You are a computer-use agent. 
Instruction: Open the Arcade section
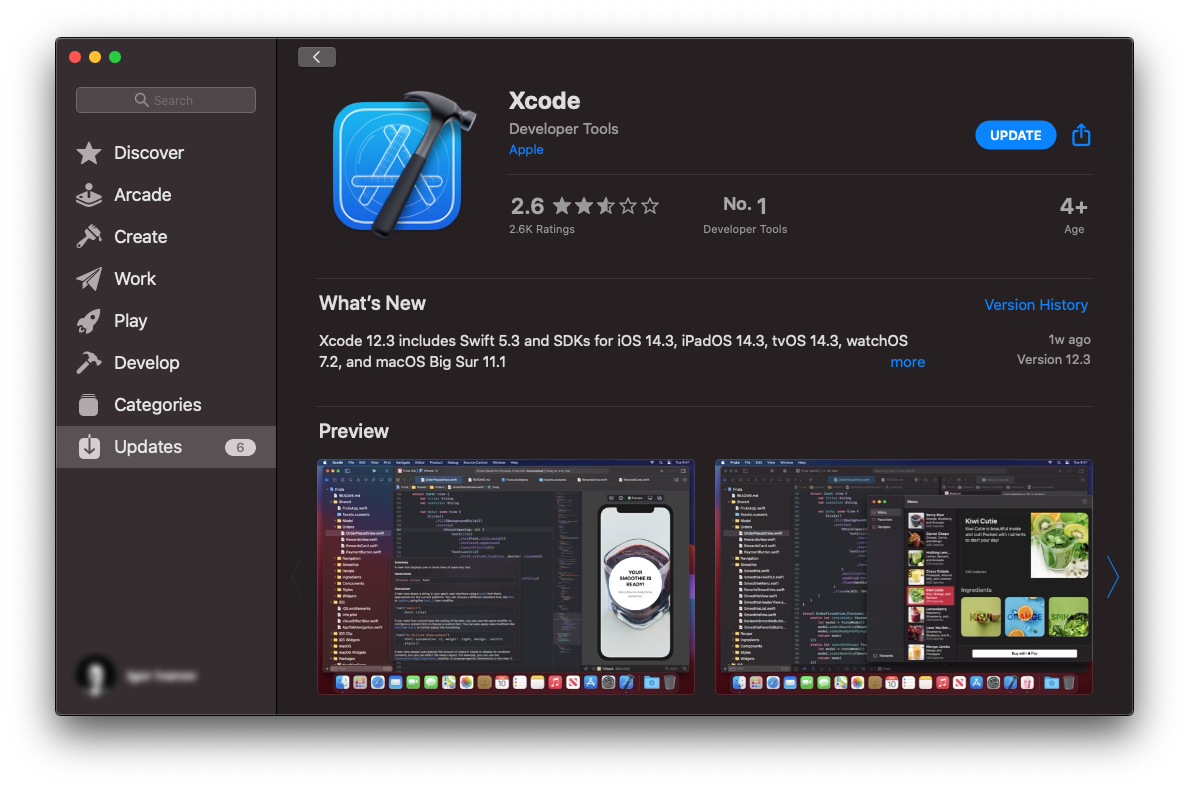[x=140, y=194]
